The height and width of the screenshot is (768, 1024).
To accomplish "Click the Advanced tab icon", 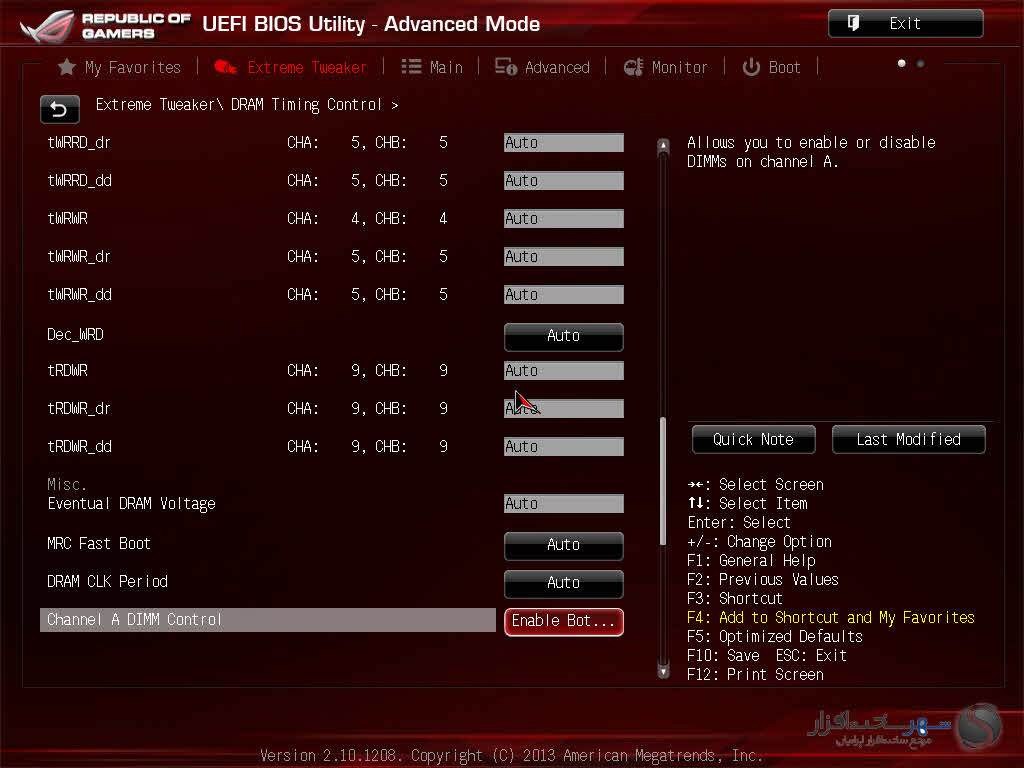I will (x=506, y=67).
